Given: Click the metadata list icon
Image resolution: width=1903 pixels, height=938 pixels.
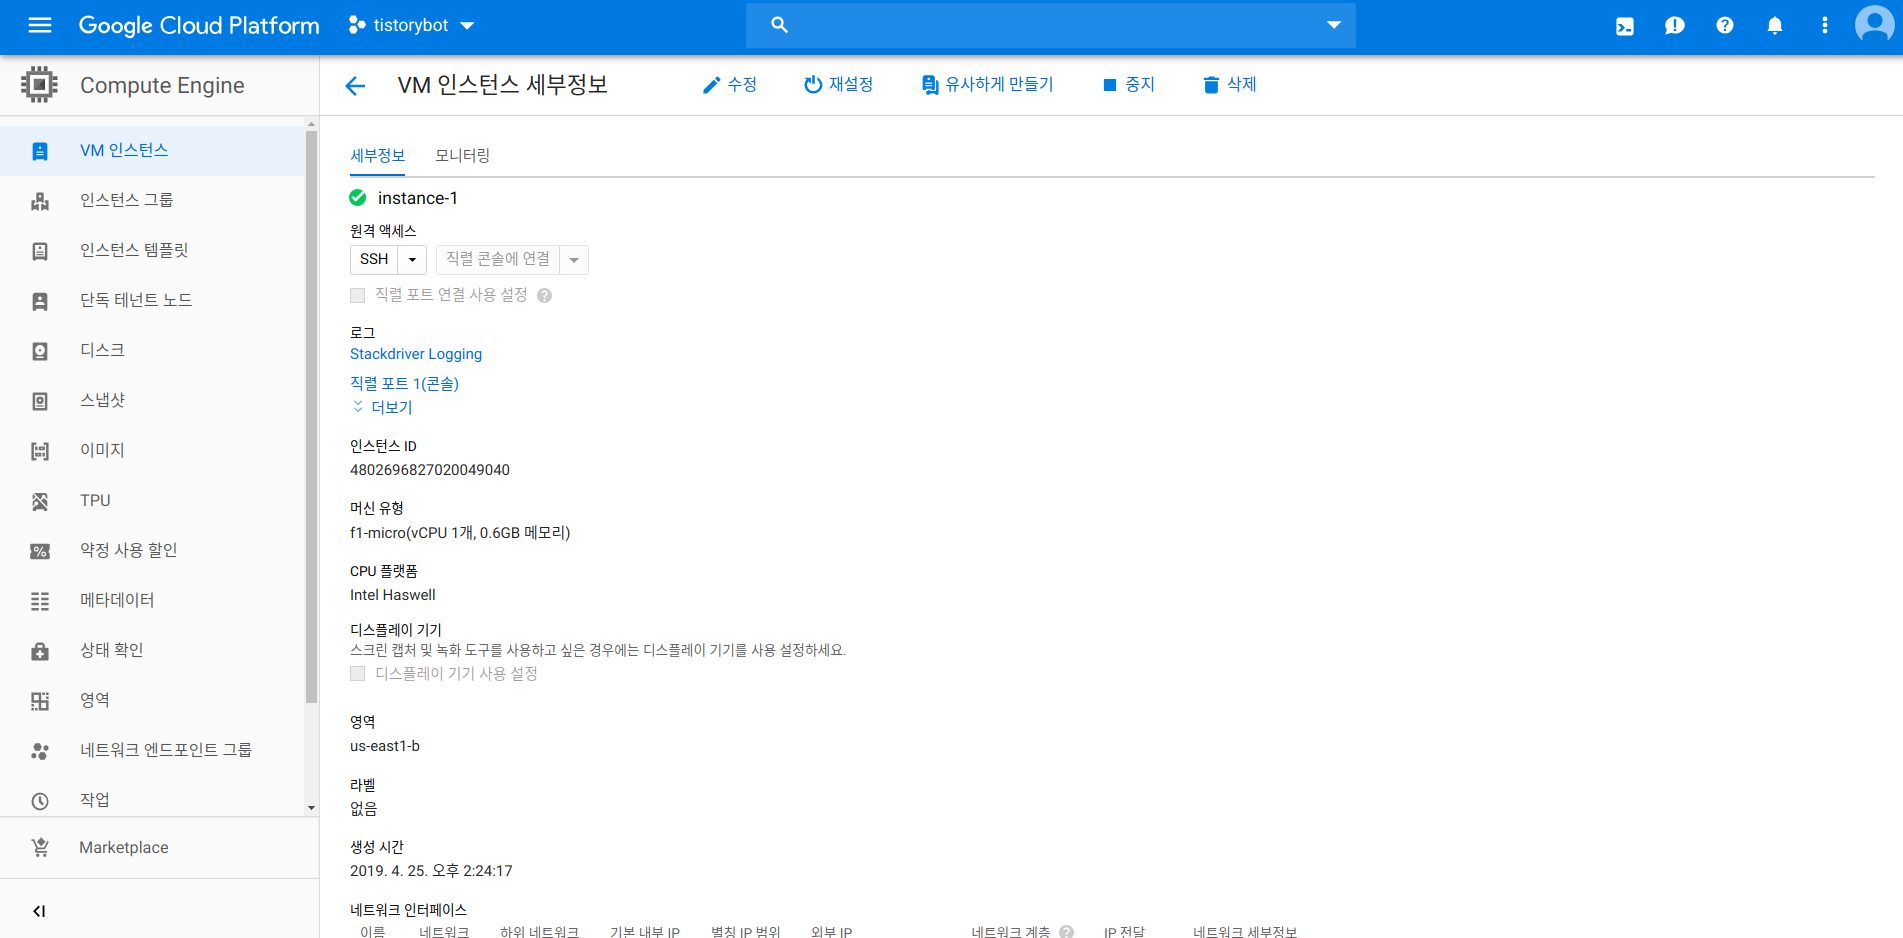Looking at the screenshot, I should tap(40, 601).
